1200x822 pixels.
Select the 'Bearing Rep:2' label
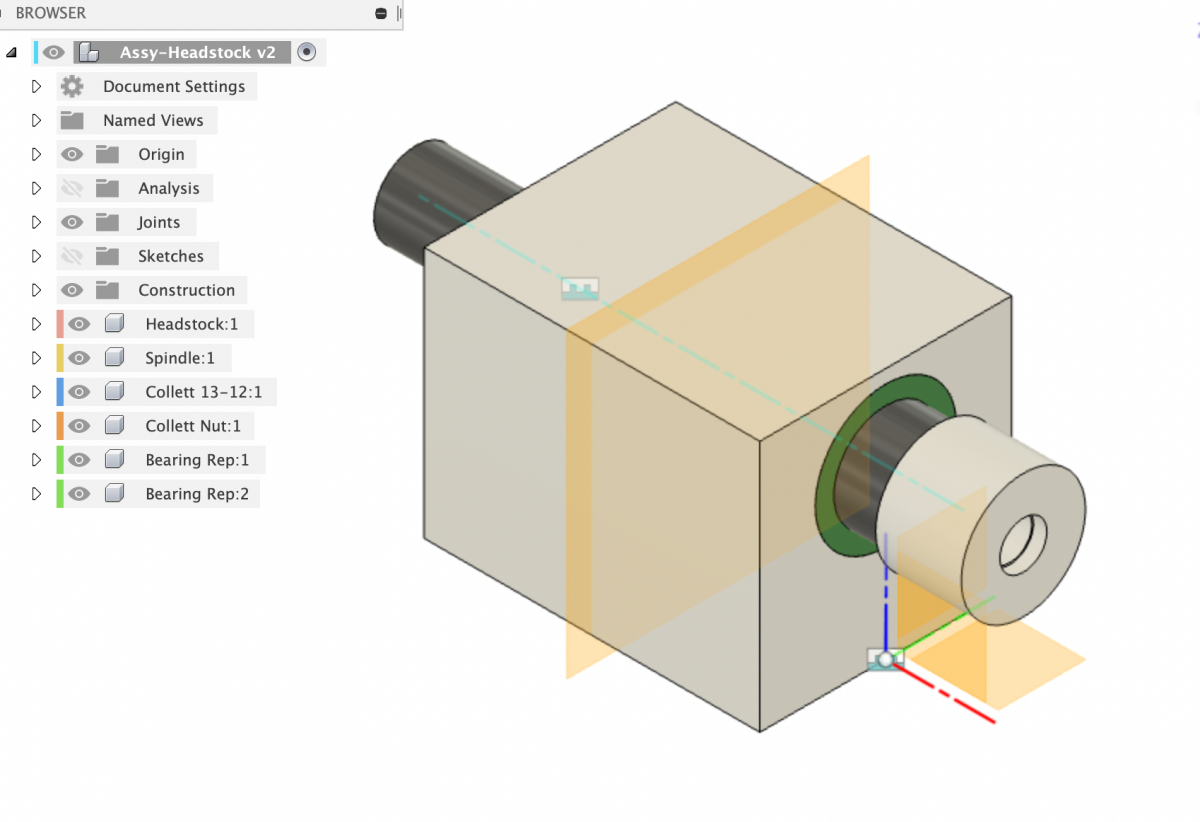pyautogui.click(x=197, y=494)
